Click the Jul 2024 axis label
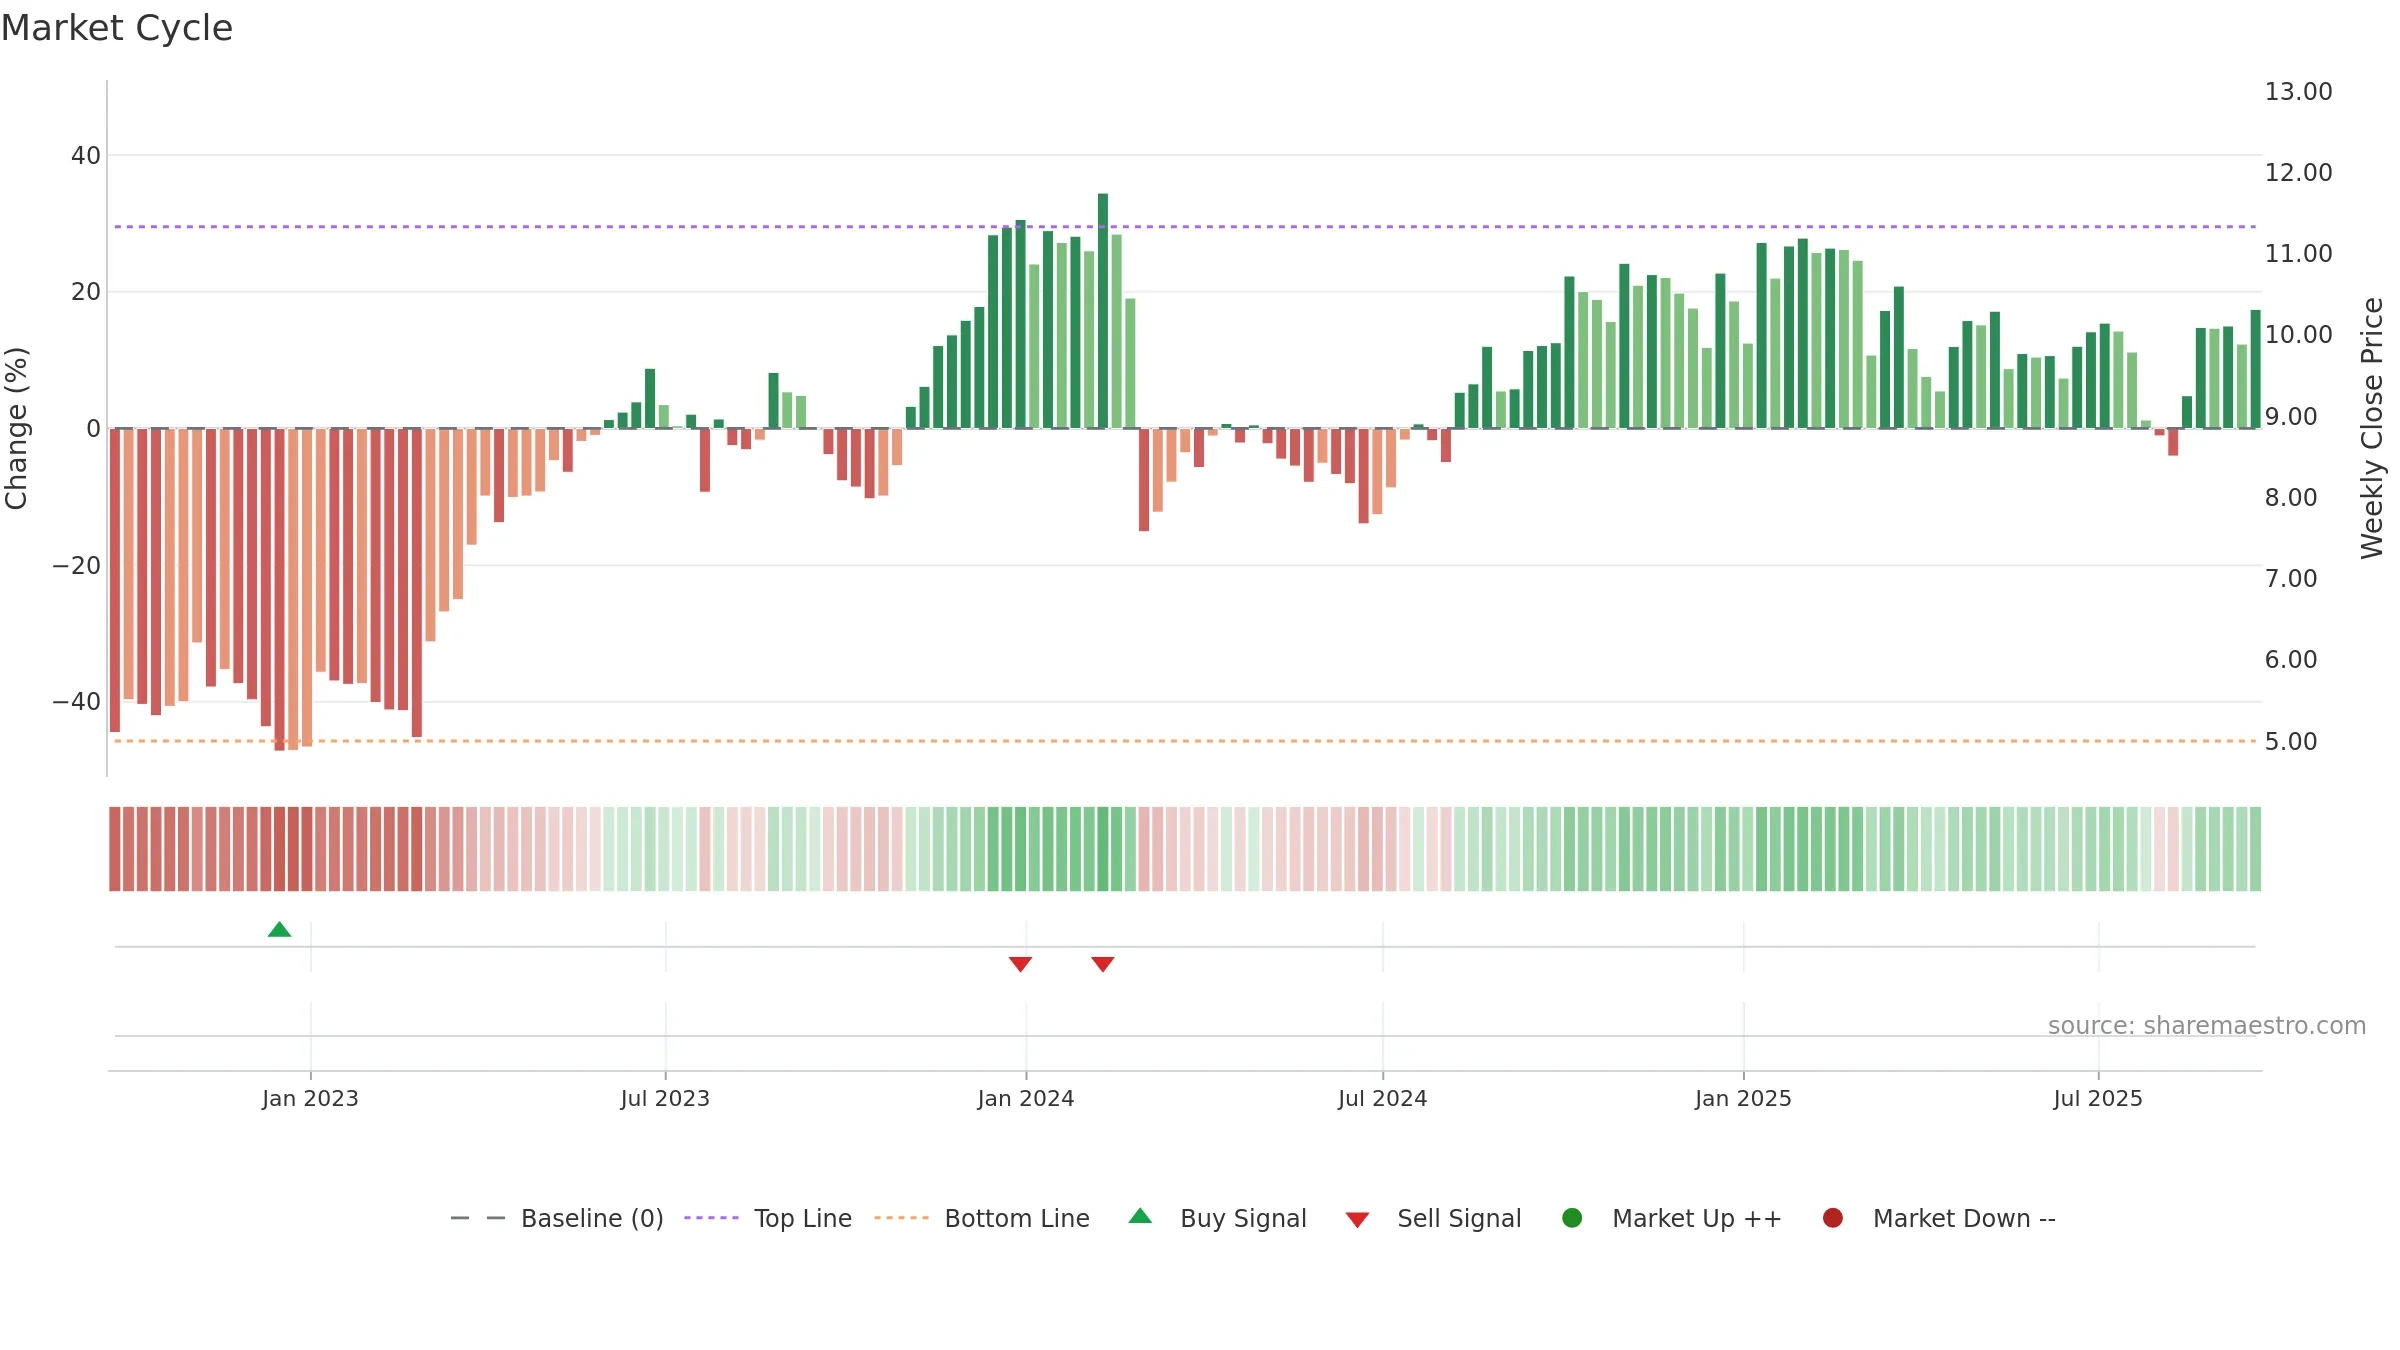This screenshot has width=2400, height=1350. pyautogui.click(x=1383, y=1098)
